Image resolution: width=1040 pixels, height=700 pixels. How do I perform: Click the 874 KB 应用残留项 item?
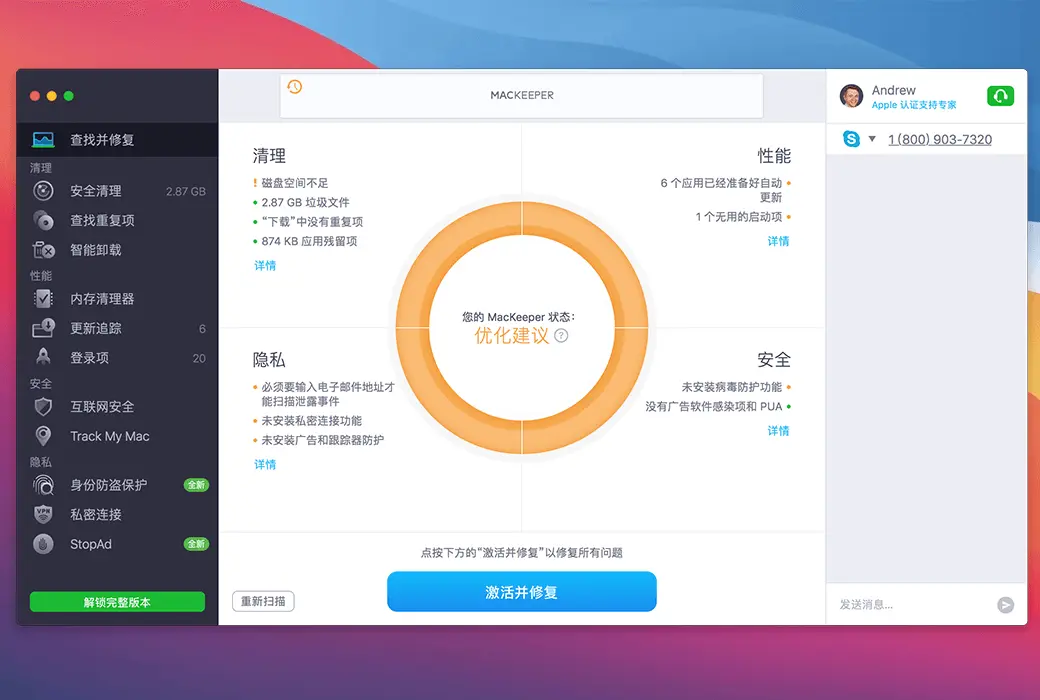coord(309,241)
